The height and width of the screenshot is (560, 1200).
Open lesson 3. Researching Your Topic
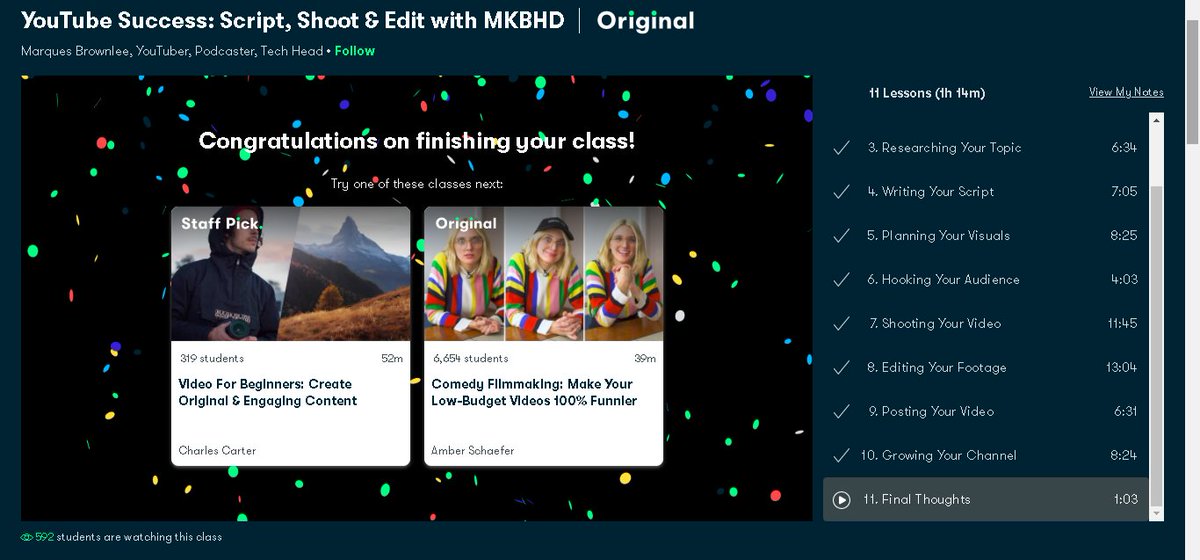tap(986, 148)
